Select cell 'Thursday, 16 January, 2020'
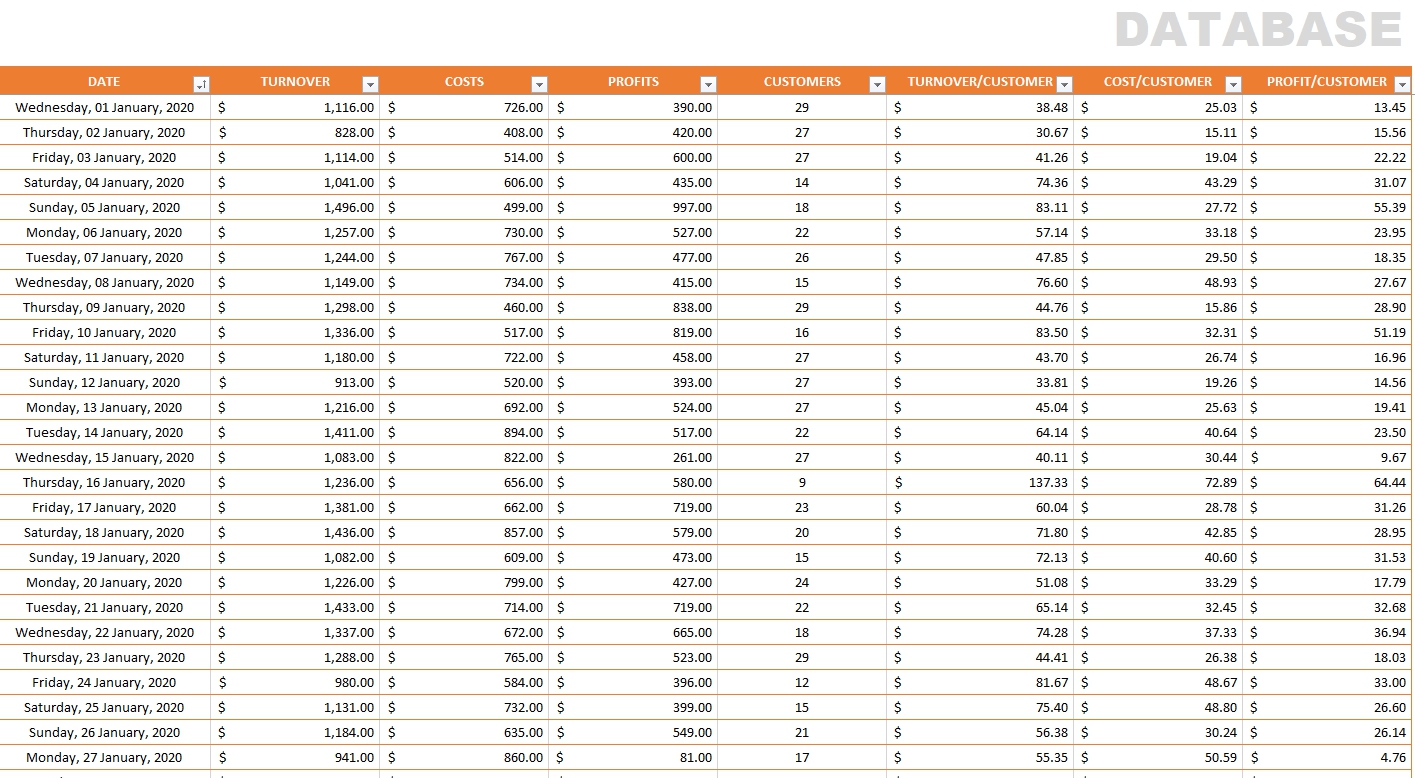The image size is (1415, 778). point(105,482)
